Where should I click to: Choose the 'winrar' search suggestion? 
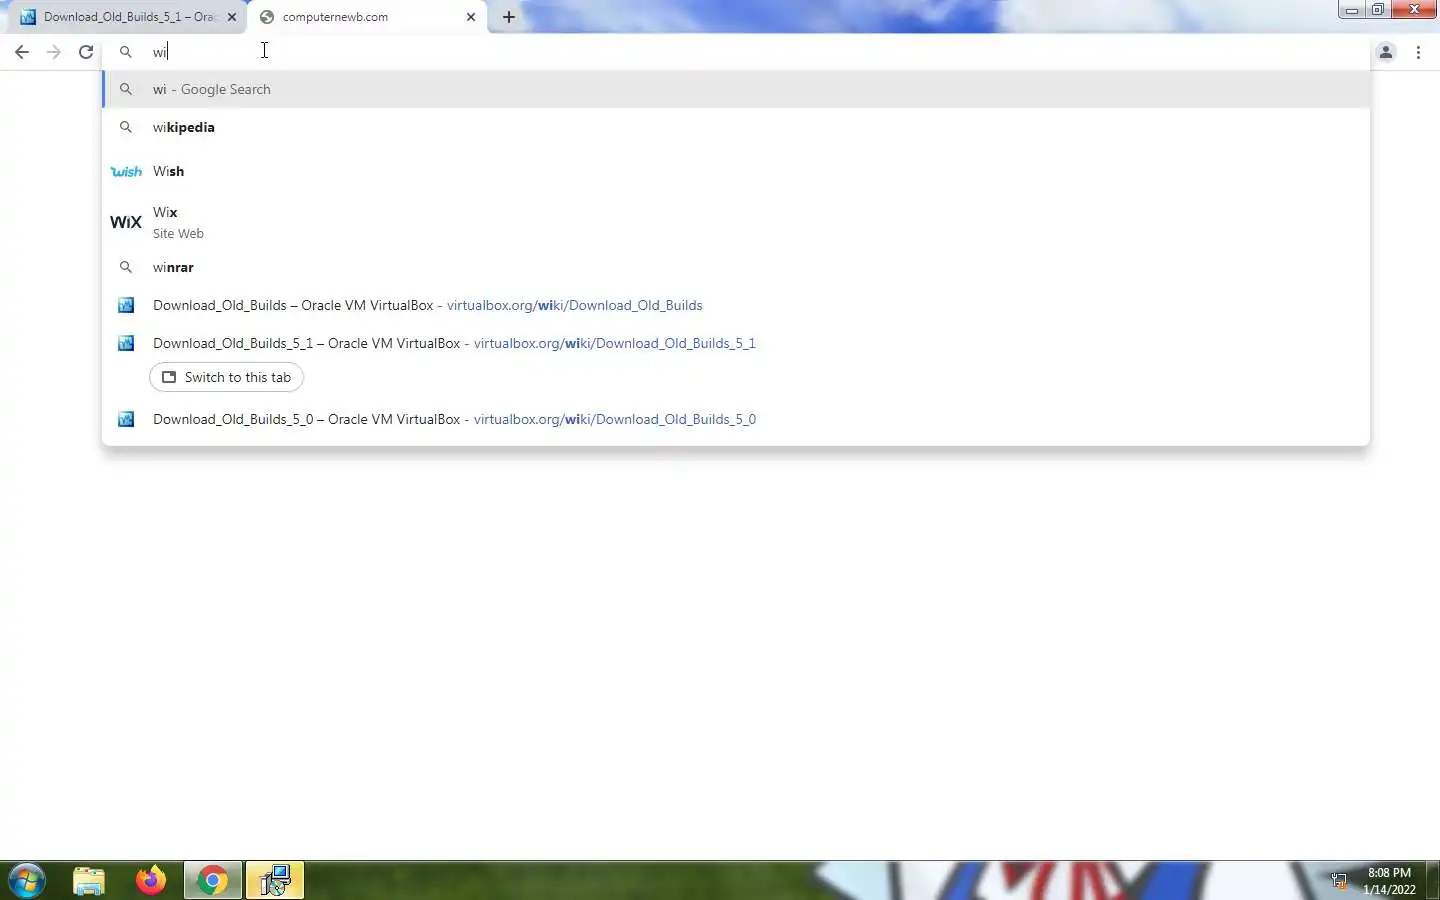coord(736,267)
